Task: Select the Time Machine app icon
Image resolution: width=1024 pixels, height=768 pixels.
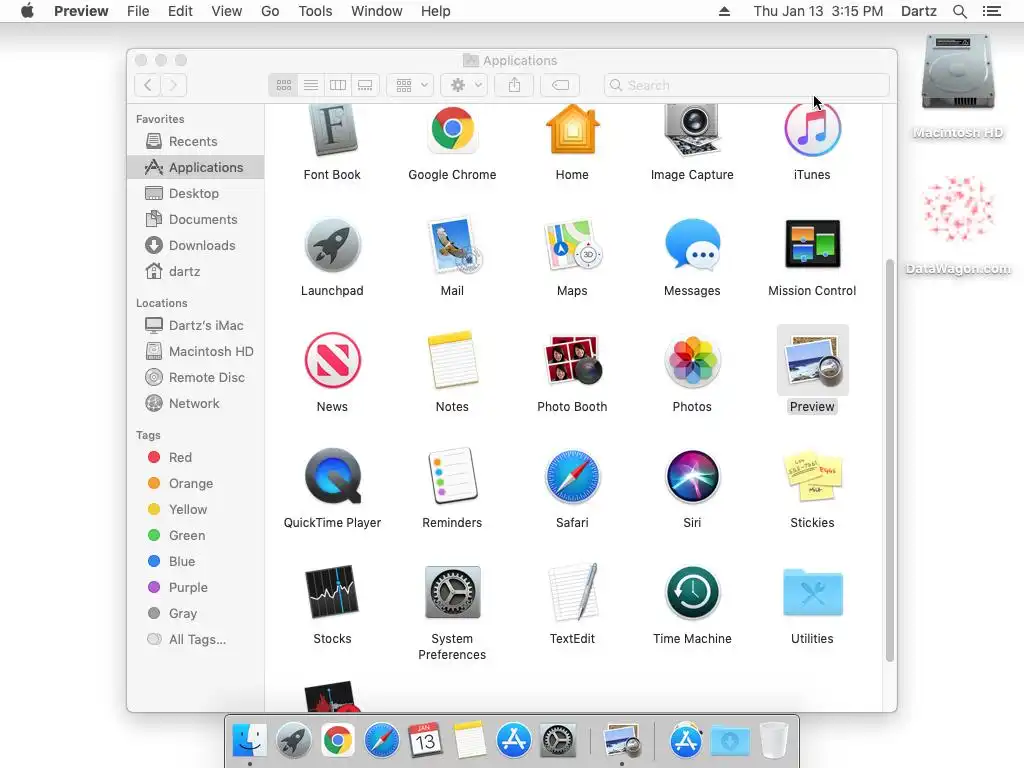Action: [x=692, y=592]
